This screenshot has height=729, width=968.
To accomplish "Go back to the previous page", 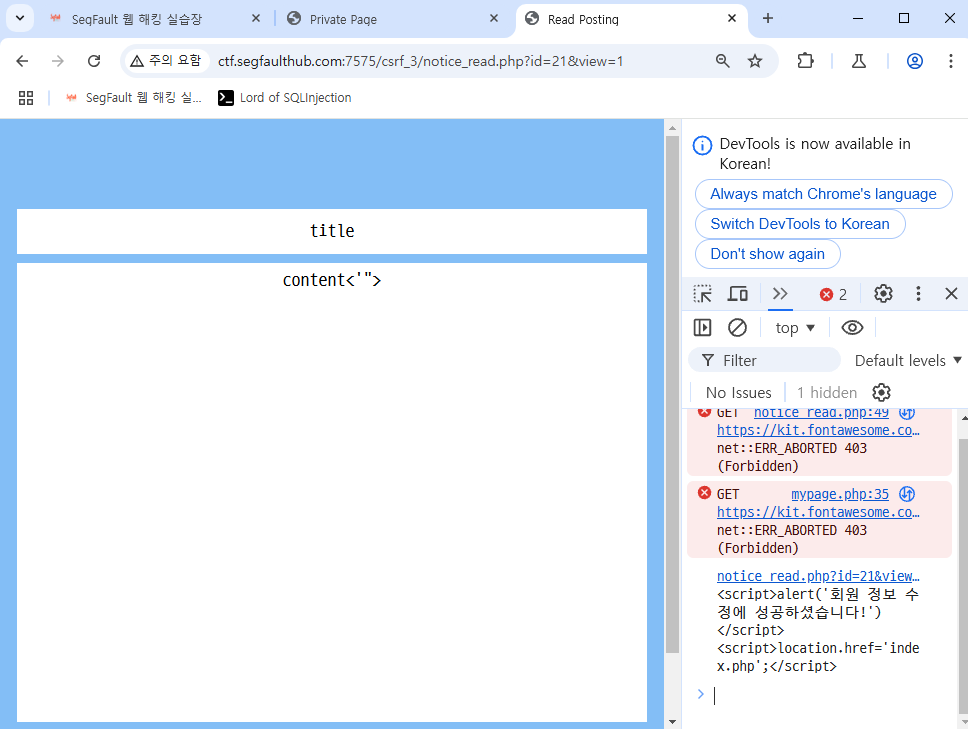I will tap(22, 61).
